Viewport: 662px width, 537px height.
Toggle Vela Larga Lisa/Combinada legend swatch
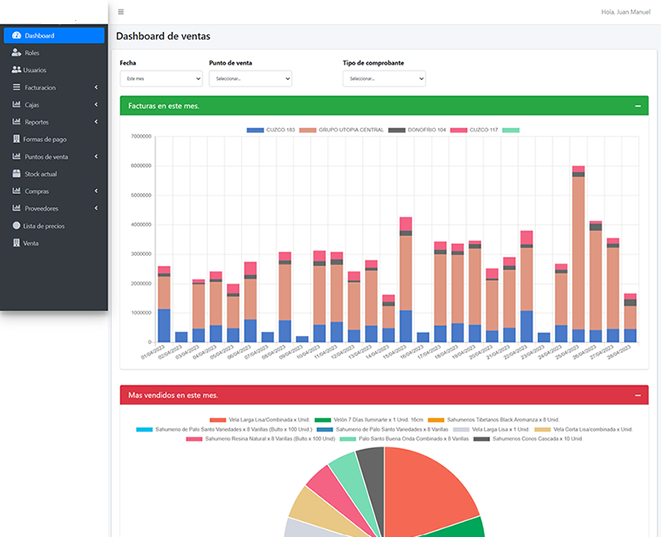[x=218, y=420]
